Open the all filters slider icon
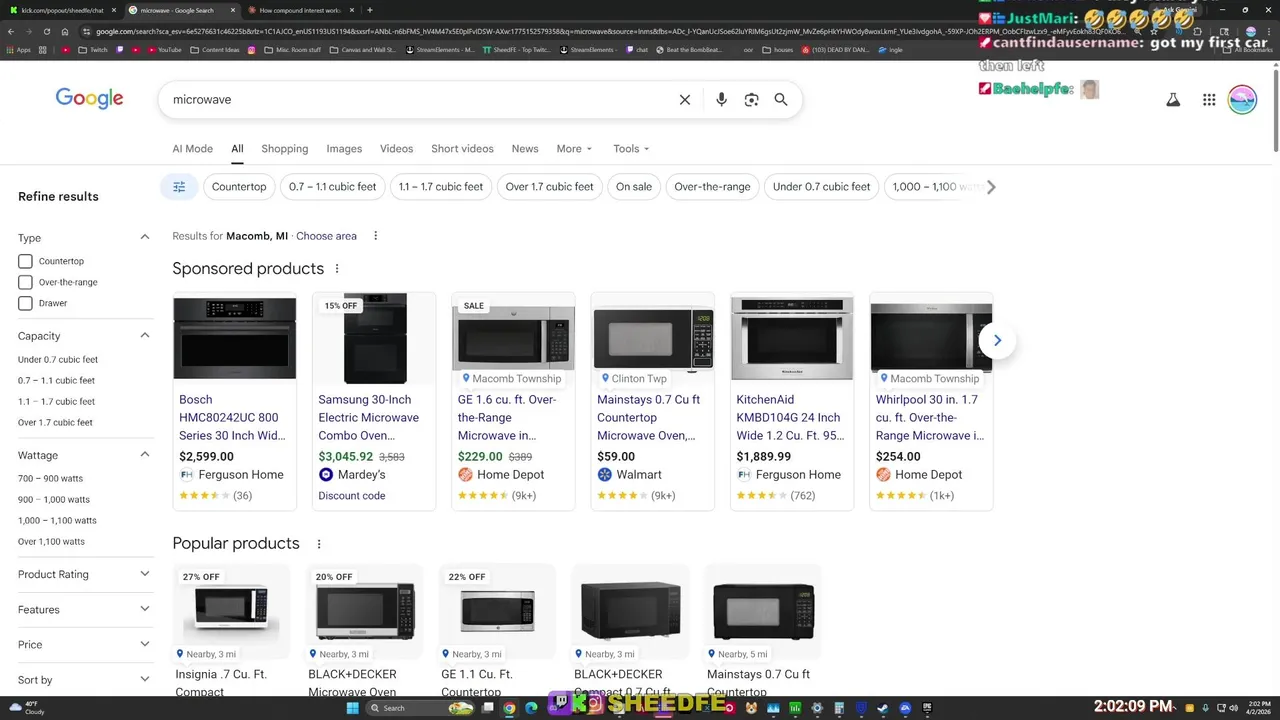The image size is (1280, 720). point(179,187)
